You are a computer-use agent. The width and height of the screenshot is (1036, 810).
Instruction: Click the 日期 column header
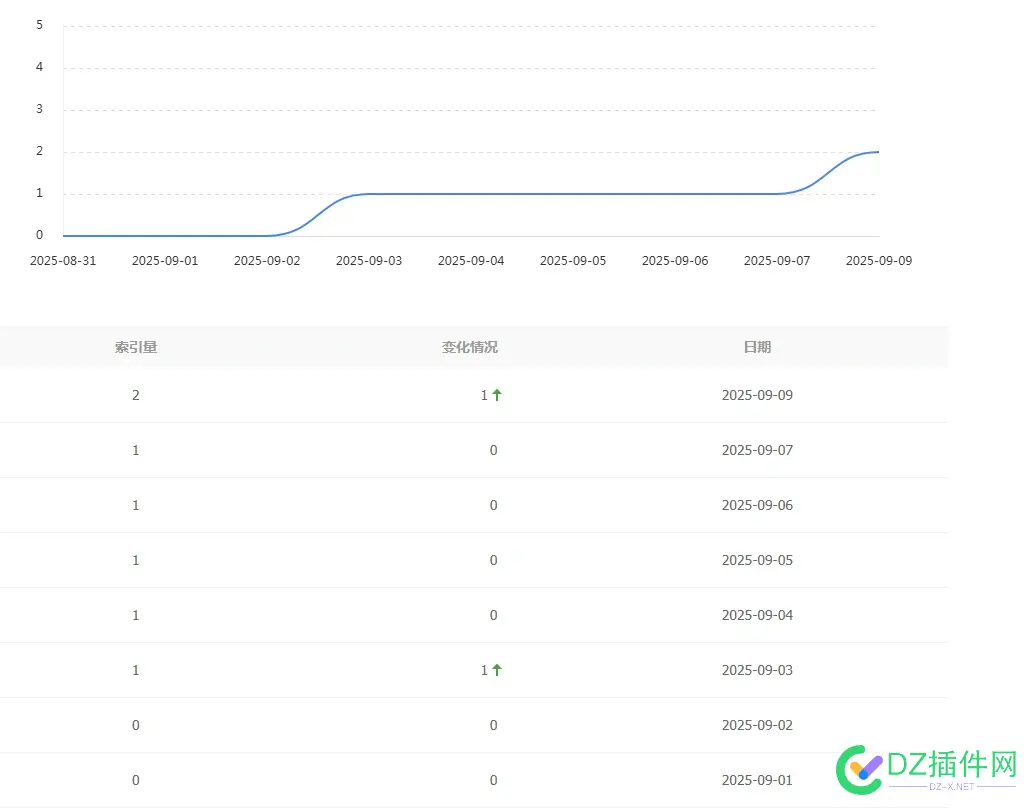tap(757, 347)
